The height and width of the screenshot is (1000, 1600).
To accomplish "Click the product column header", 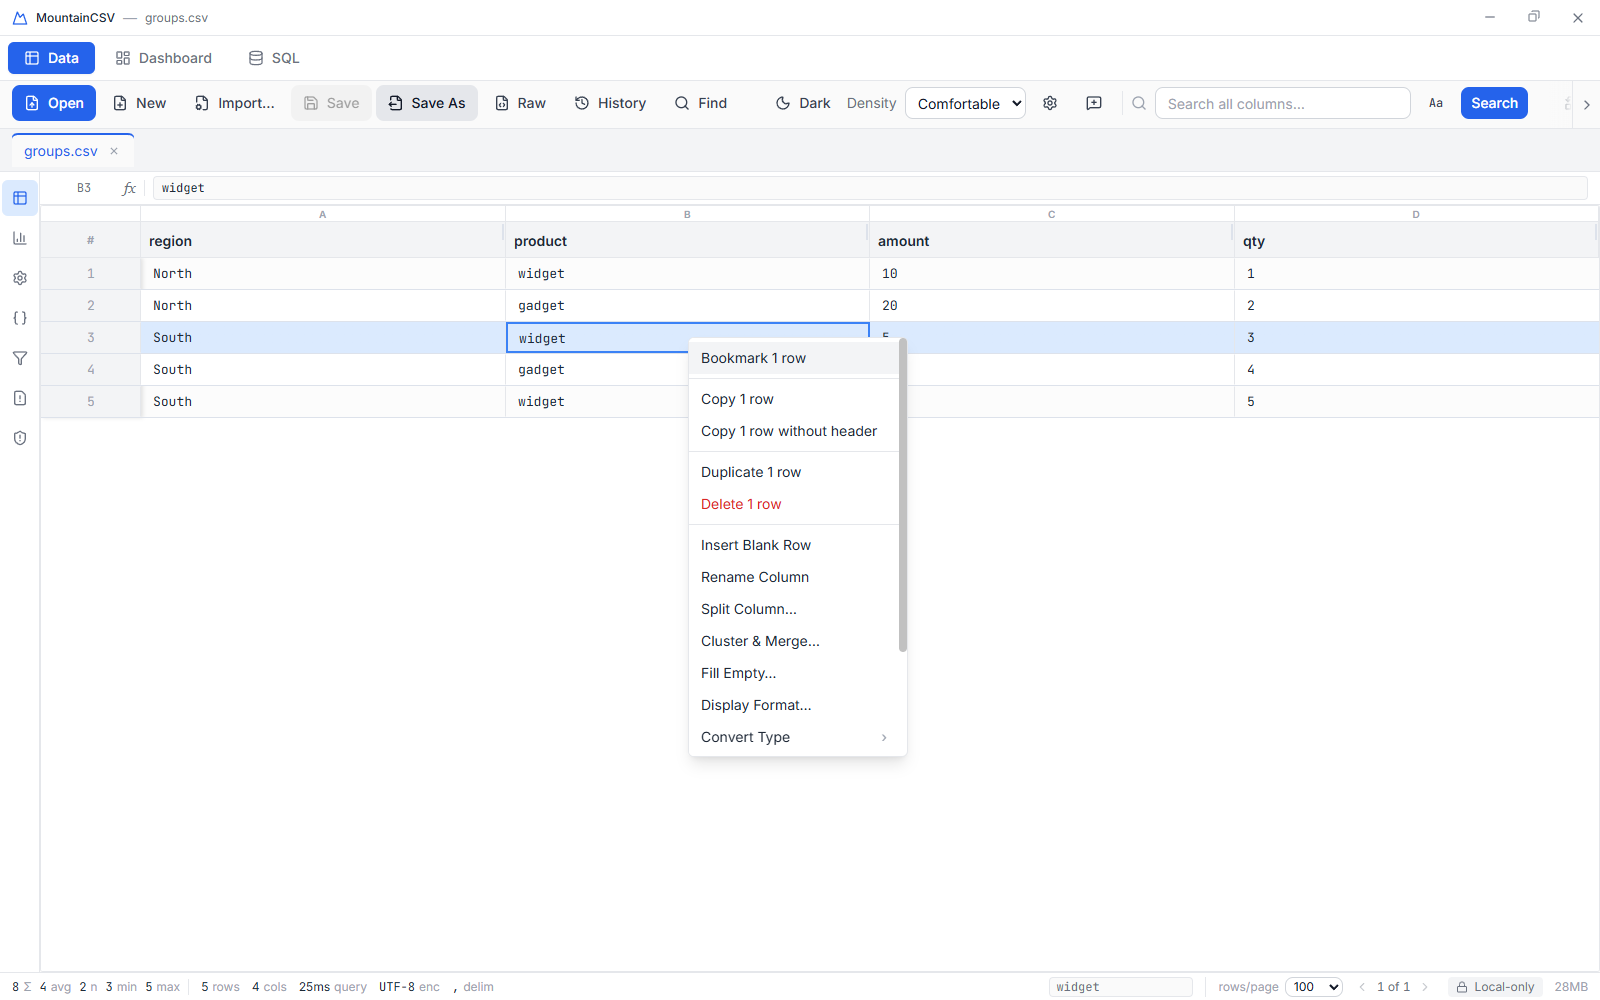I will point(687,241).
